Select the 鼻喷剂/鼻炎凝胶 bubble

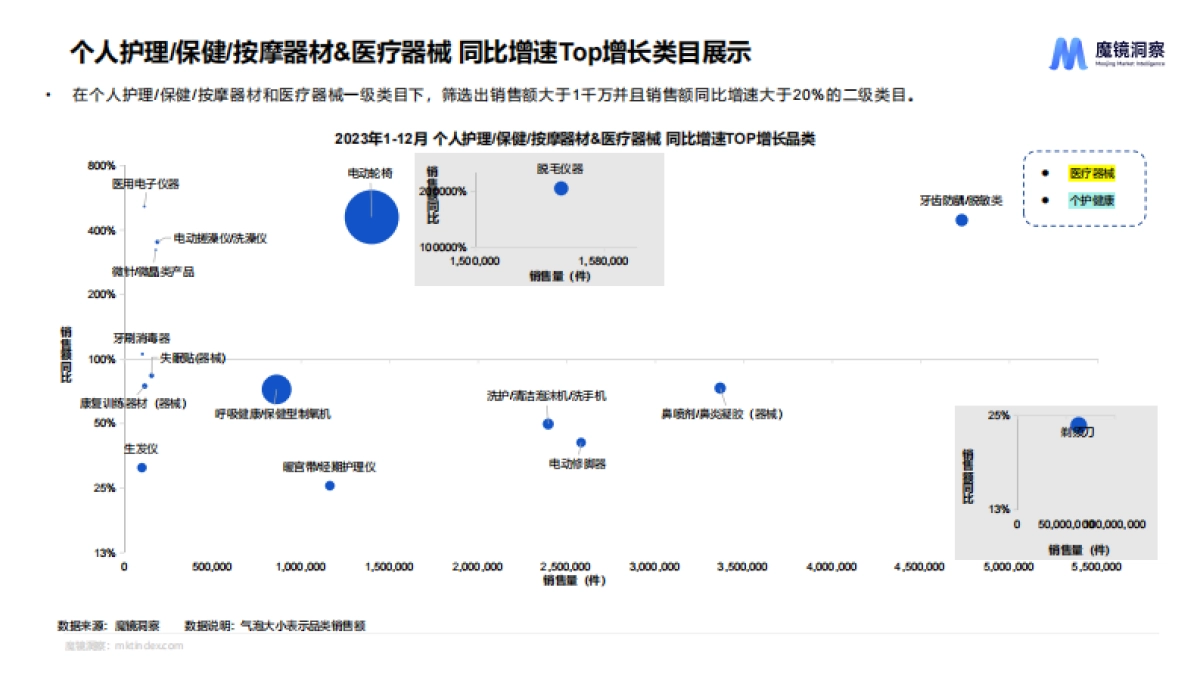[x=720, y=387]
